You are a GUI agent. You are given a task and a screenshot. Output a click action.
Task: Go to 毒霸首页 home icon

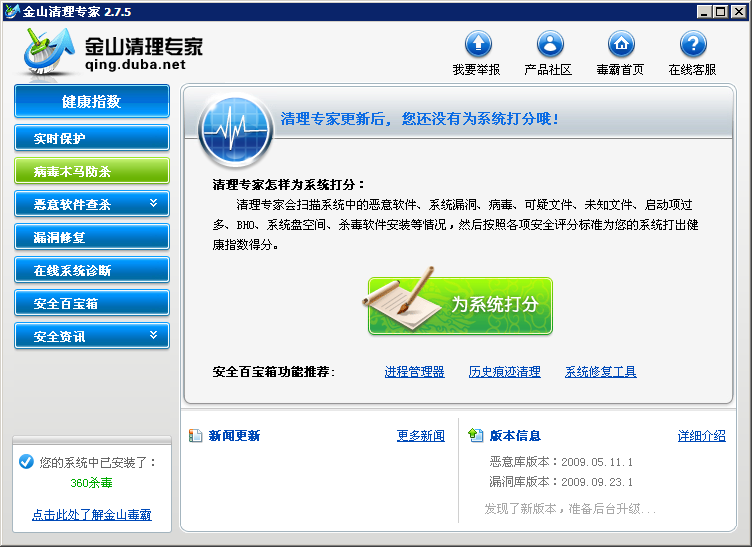tap(621, 44)
